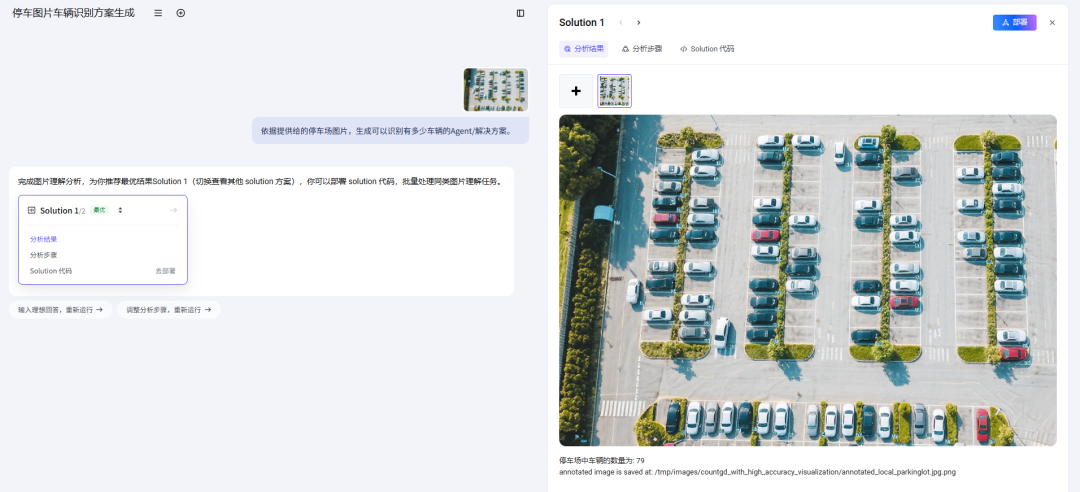The width and height of the screenshot is (1080, 492).
Task: Click the annotated image saved path text
Action: point(758,472)
